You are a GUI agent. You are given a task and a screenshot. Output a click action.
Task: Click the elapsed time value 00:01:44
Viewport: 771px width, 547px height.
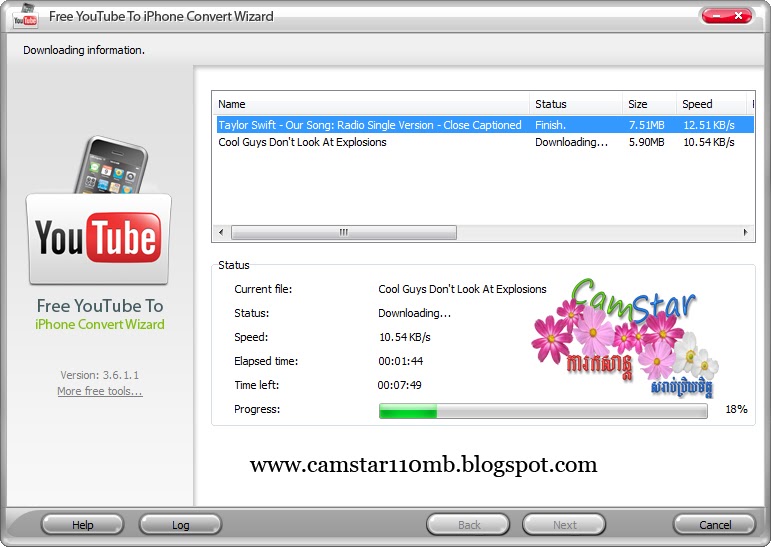pos(400,361)
